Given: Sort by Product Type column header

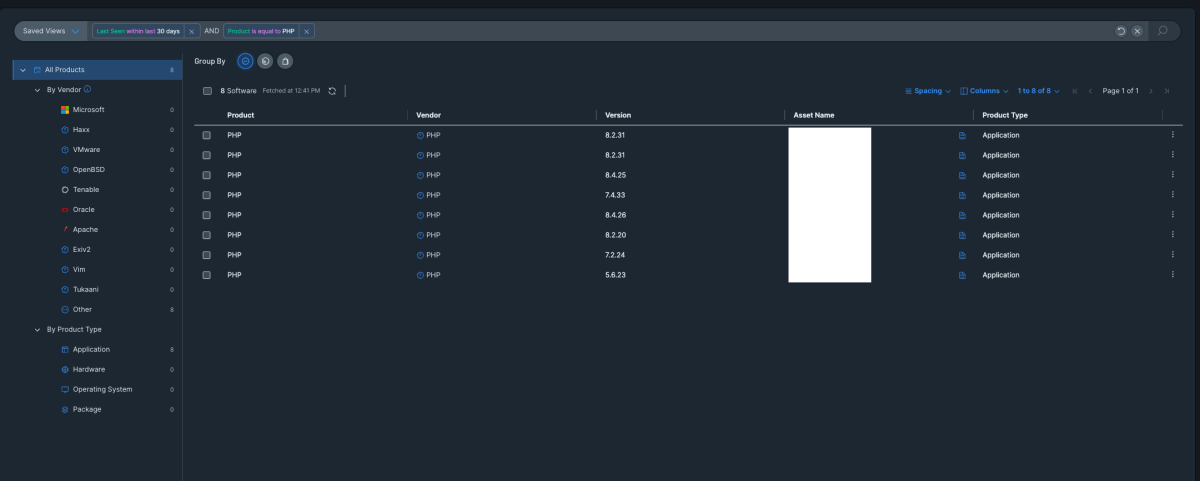Looking at the screenshot, I should coord(1005,115).
